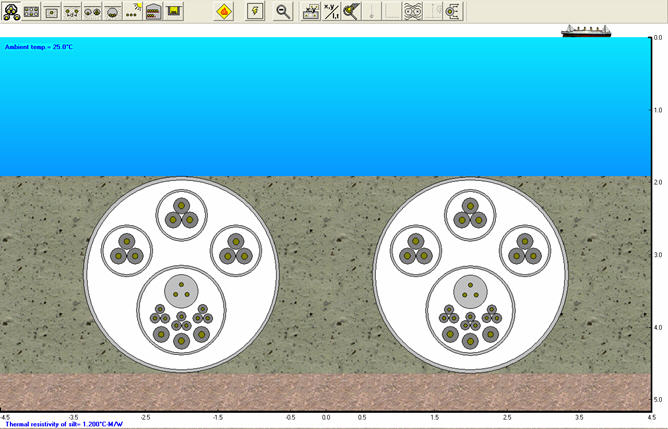This screenshot has width=668, height=429.
Task: Click the sun-with-dots toolbar icon
Action: [133, 11]
